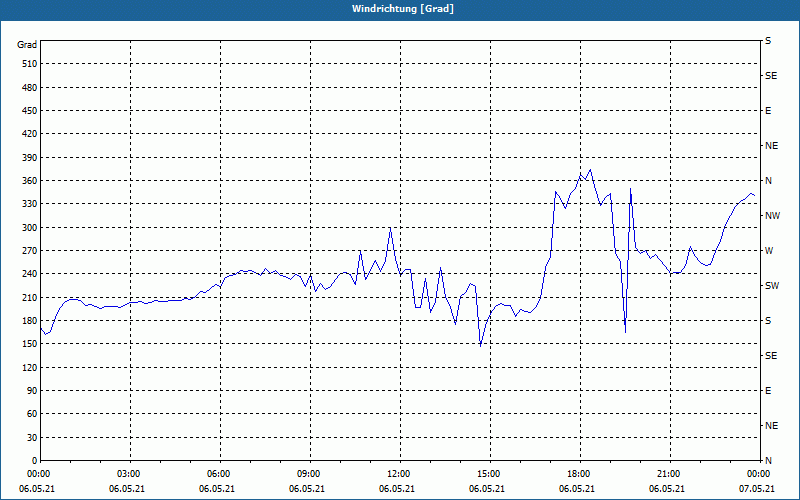800x500 pixels.
Task: Choose the 300 degree axis label
Action: (x=30, y=227)
